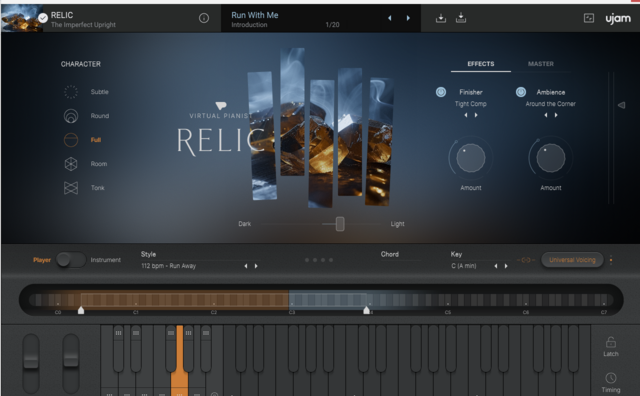The image size is (640, 396).
Task: Select previous Key with left arrow
Action: click(x=496, y=266)
